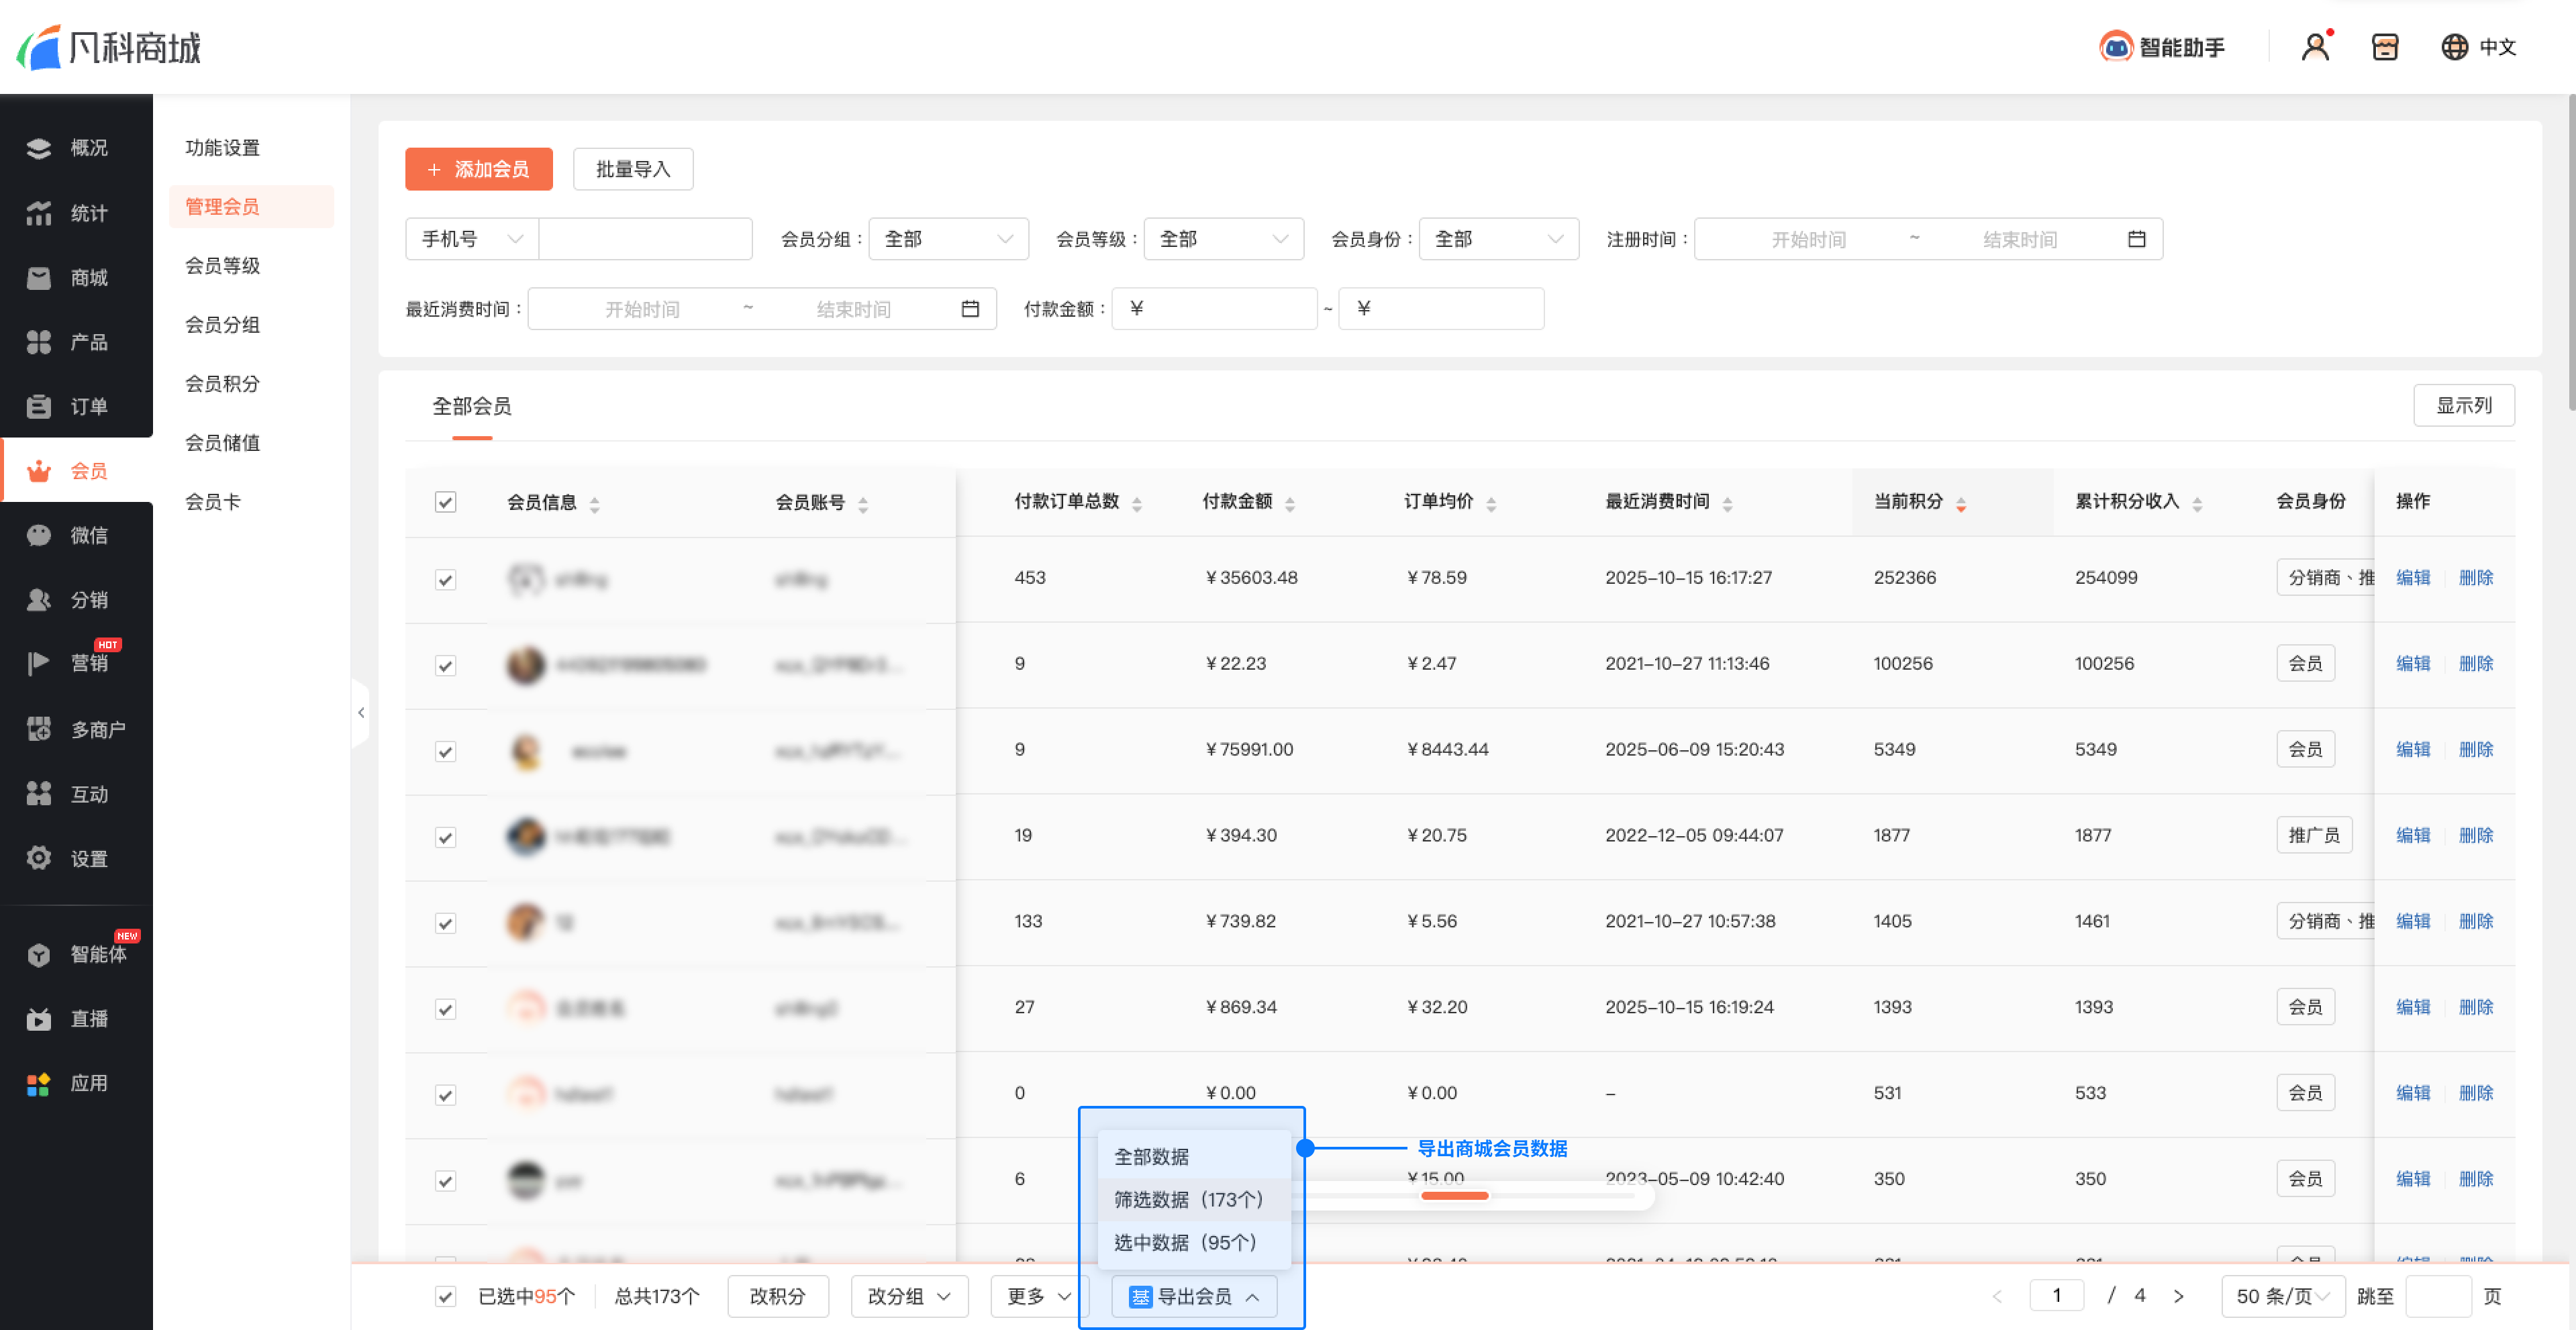Open 会员等级 in the submenu
Viewport: 2576px width, 1330px height.
click(222, 266)
